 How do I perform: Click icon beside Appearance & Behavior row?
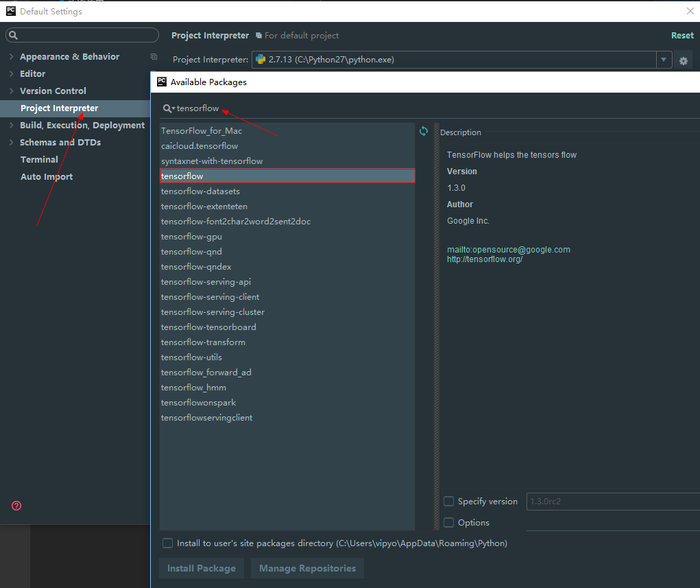click(x=153, y=57)
